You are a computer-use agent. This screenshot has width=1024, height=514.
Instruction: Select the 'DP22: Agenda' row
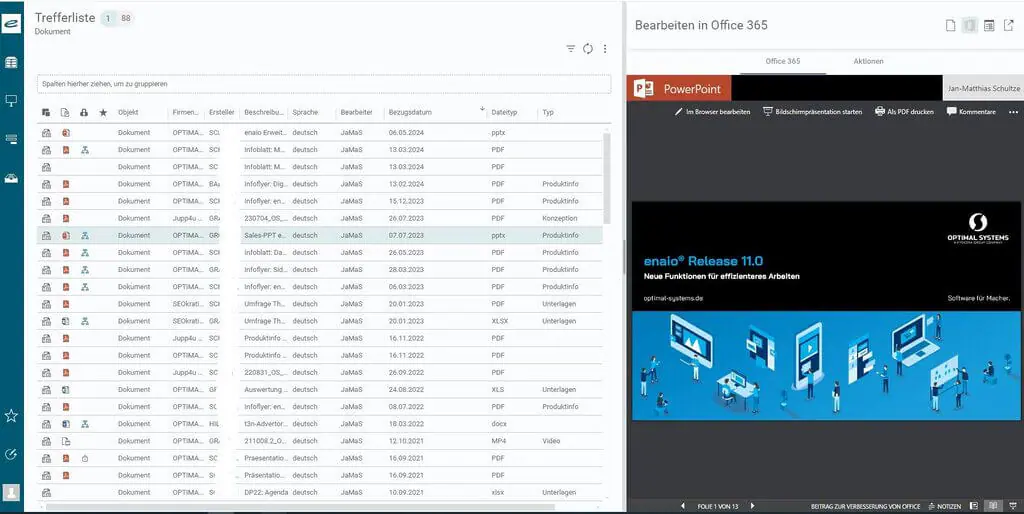pyautogui.click(x=320, y=492)
